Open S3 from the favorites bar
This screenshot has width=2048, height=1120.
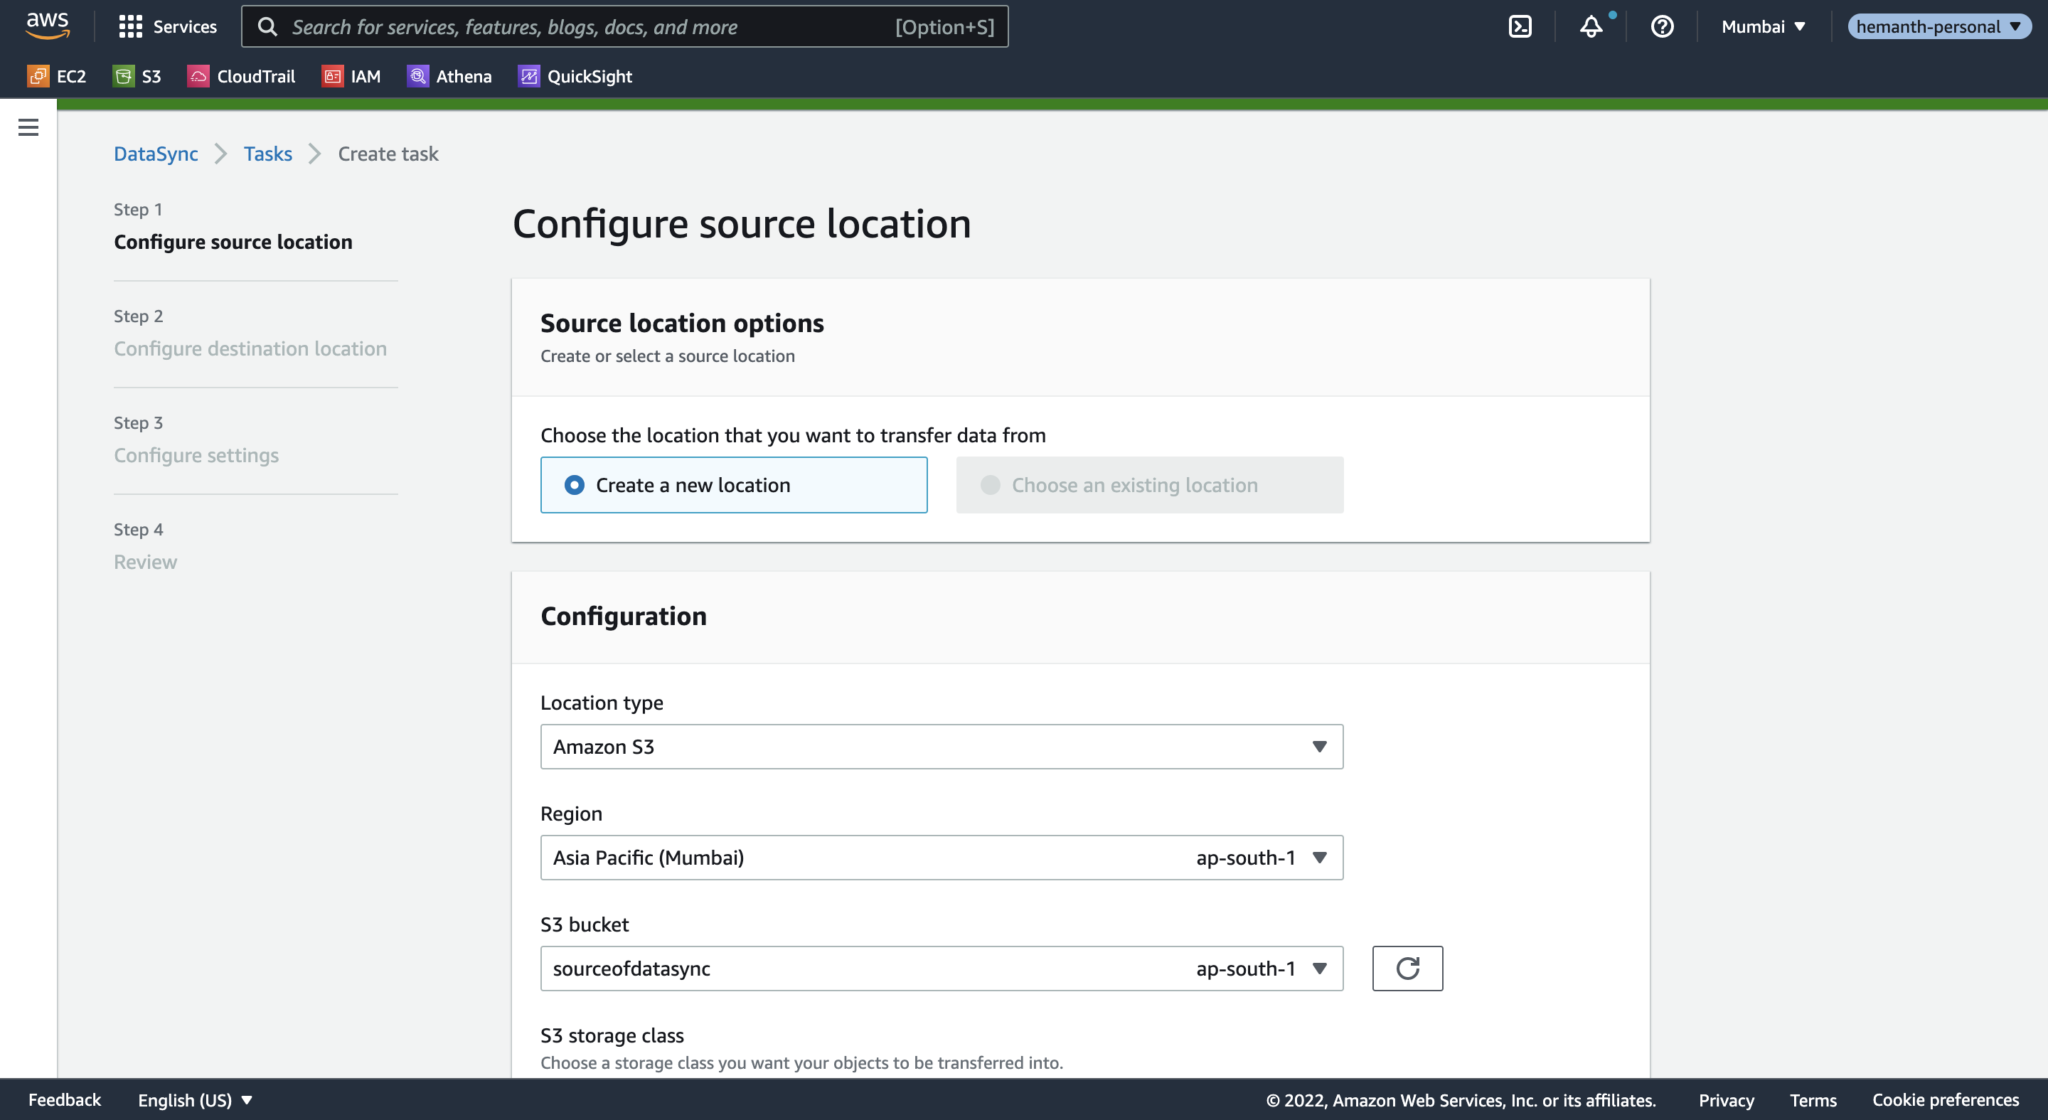click(x=137, y=76)
